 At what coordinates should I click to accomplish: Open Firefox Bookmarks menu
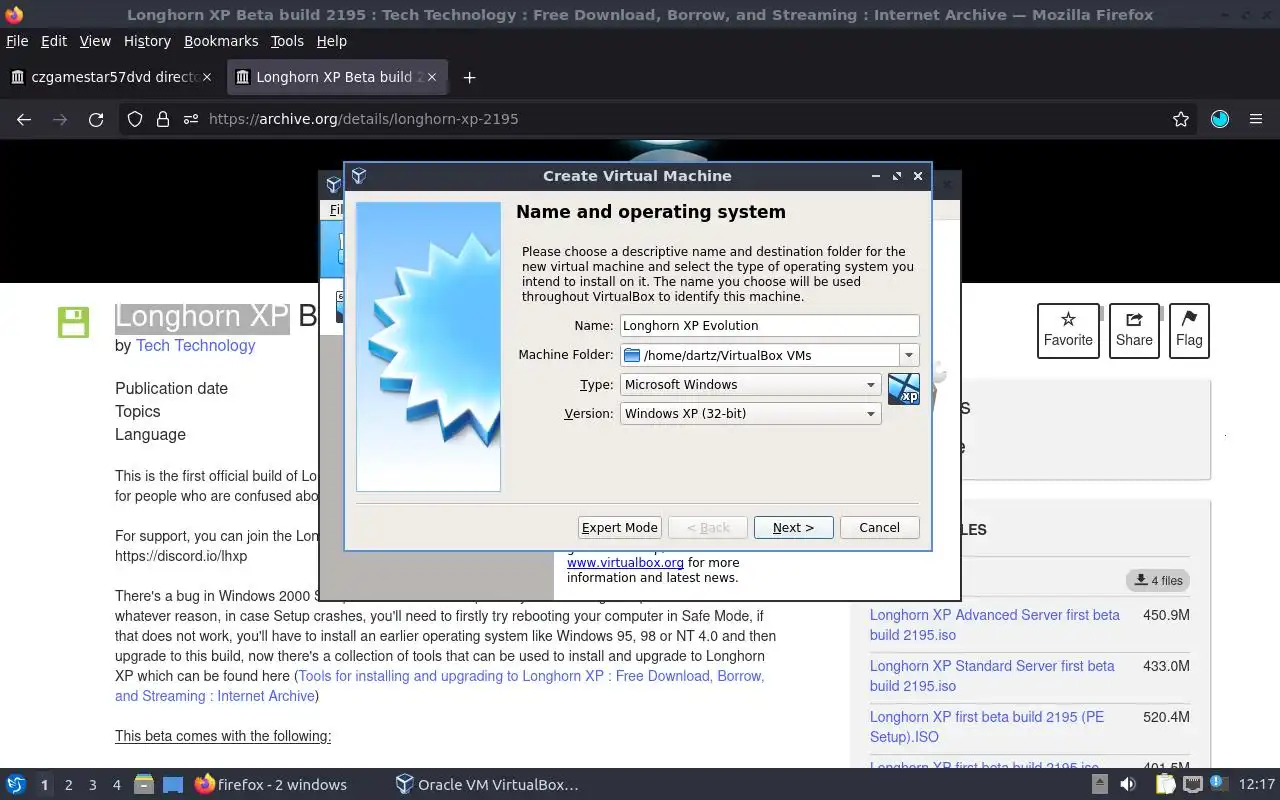pyautogui.click(x=221, y=41)
